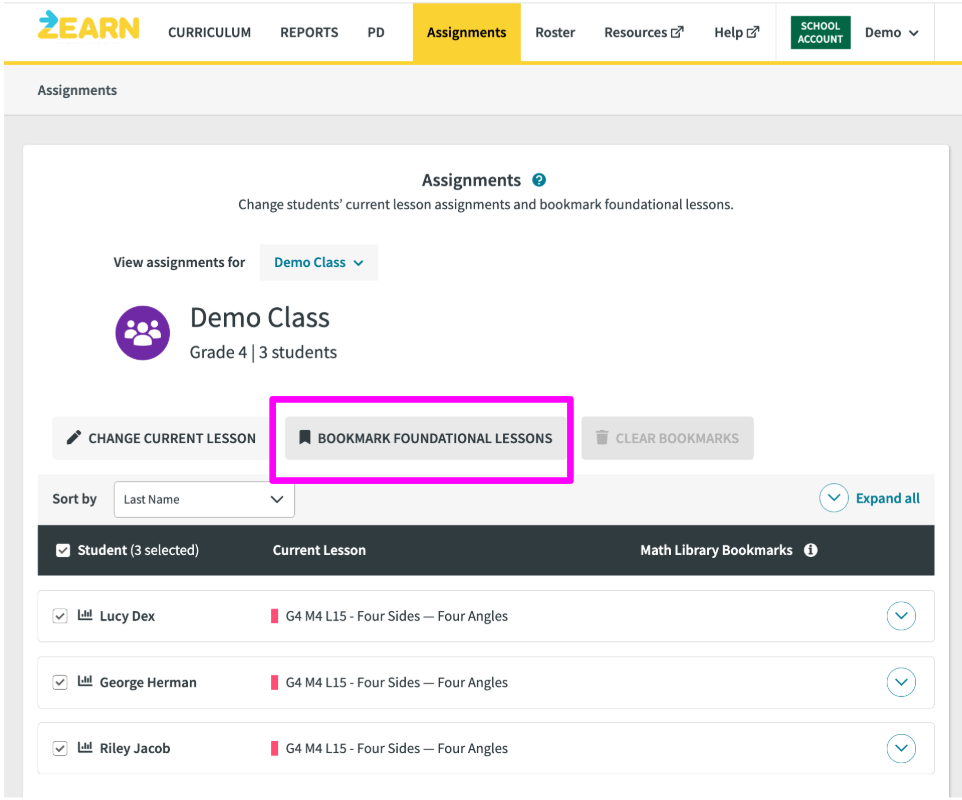Screen dimensions: 962x800
Task: Uncheck Lucy Dex's checkbox
Action: [x=60, y=616]
